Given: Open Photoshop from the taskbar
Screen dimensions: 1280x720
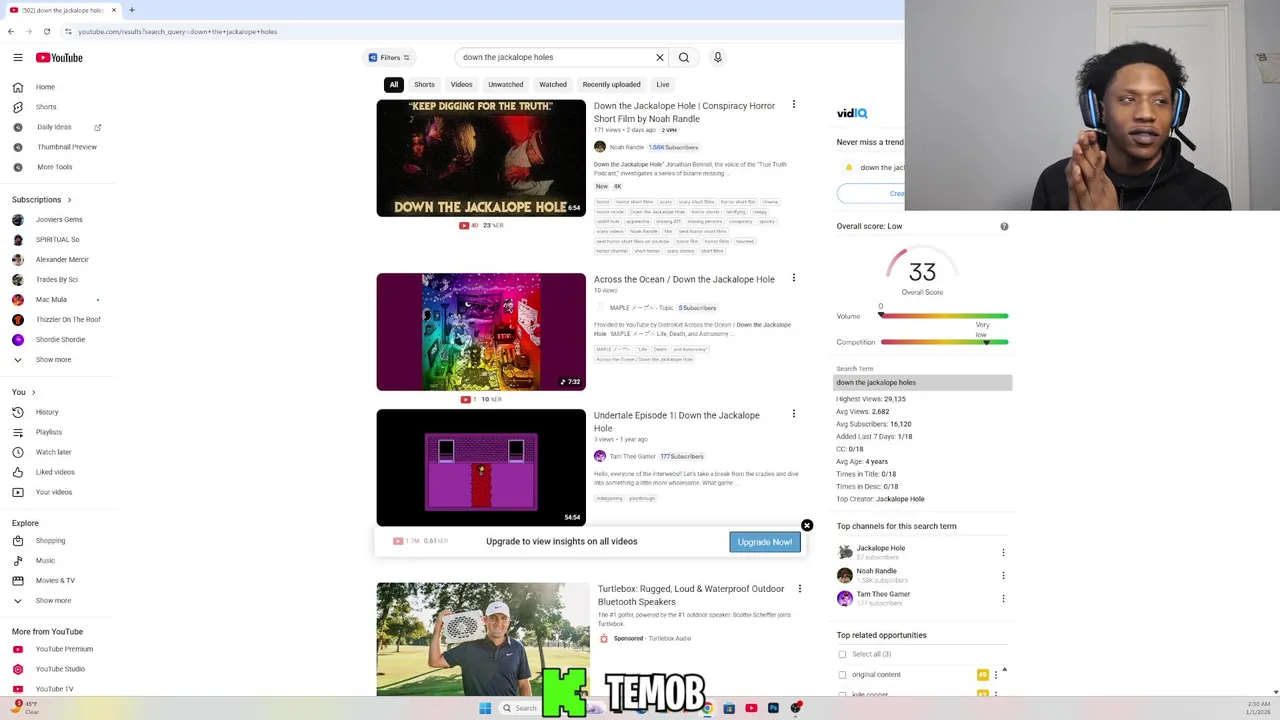Looking at the screenshot, I should (773, 708).
